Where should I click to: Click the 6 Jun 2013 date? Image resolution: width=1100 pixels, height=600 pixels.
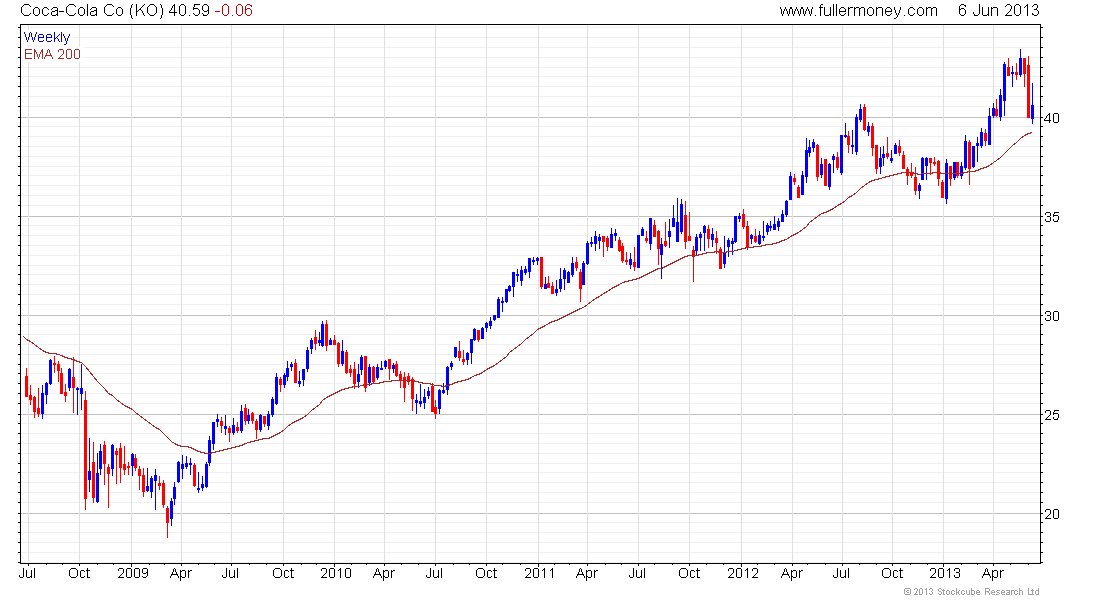pos(998,11)
